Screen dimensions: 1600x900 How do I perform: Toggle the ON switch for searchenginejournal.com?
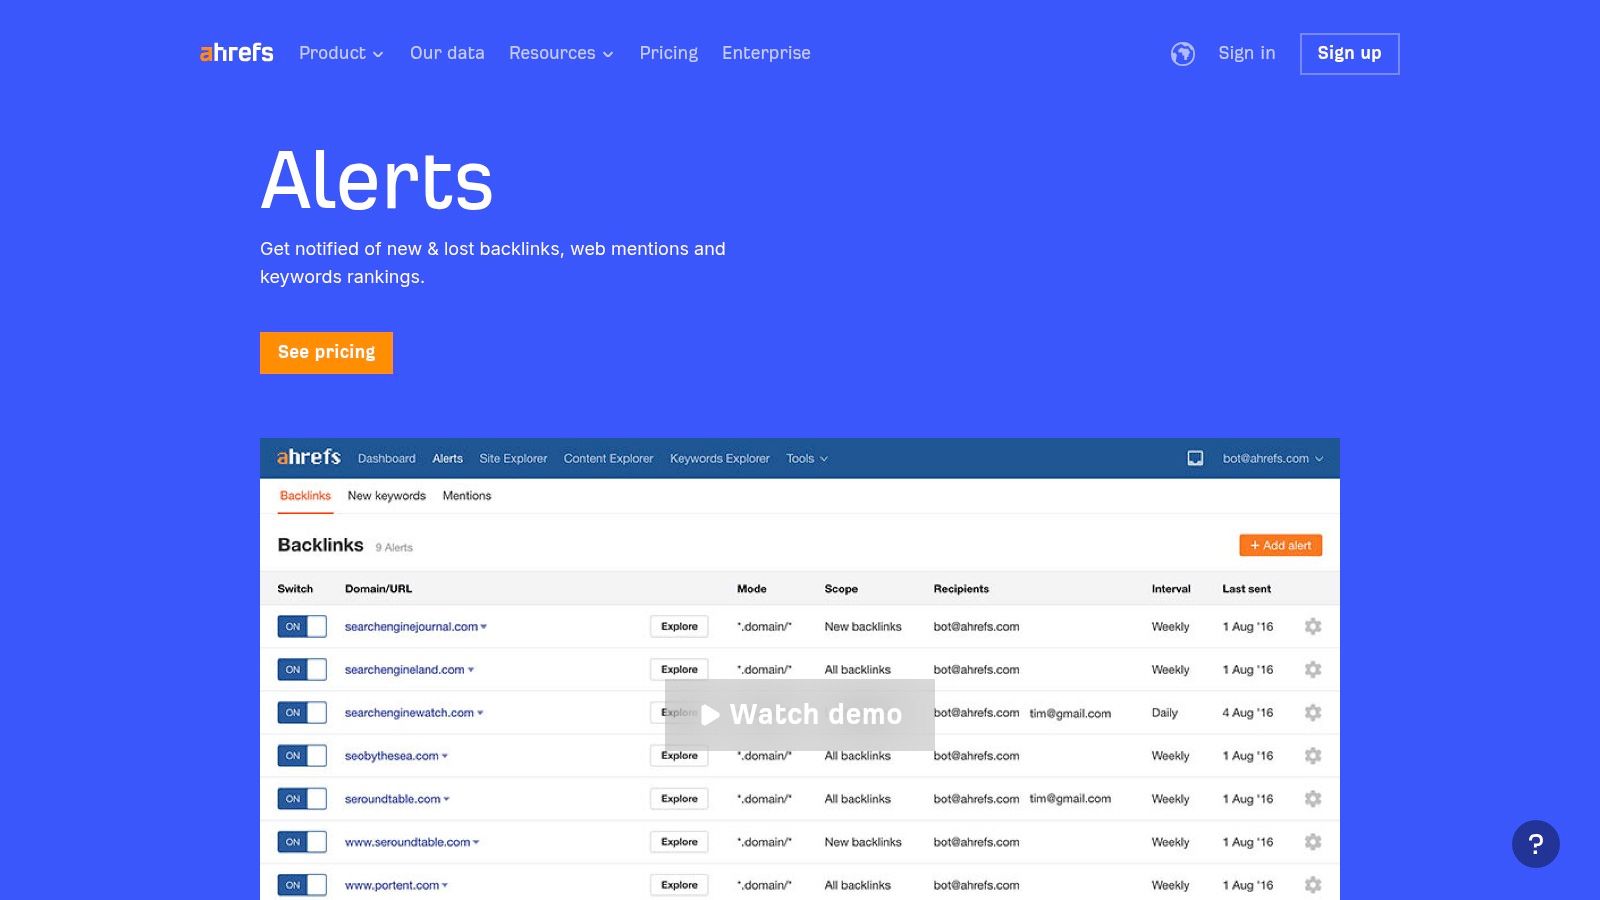[300, 626]
